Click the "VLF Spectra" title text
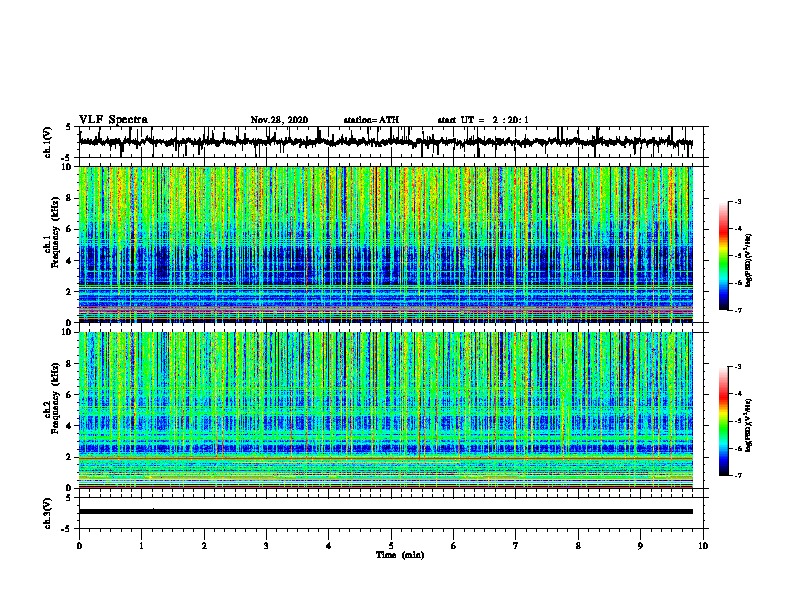This screenshot has width=792, height=612. tap(113, 120)
